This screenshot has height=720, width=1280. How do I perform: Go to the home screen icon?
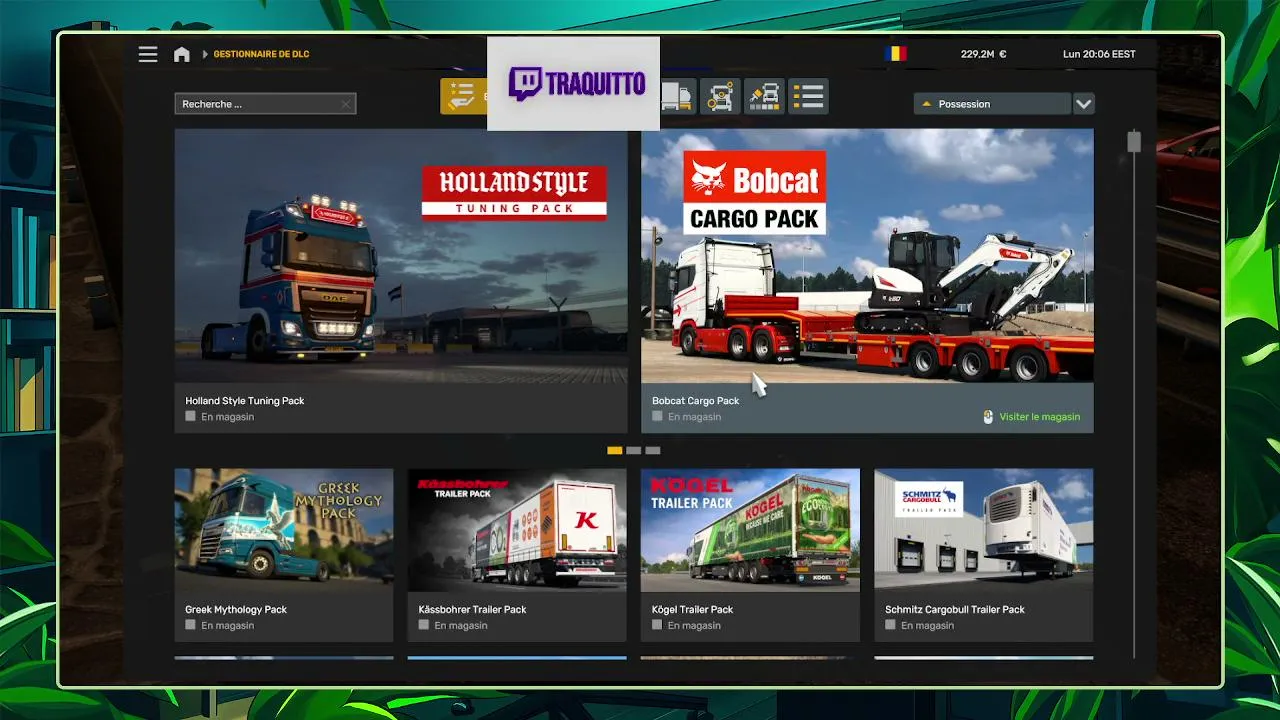tap(181, 54)
